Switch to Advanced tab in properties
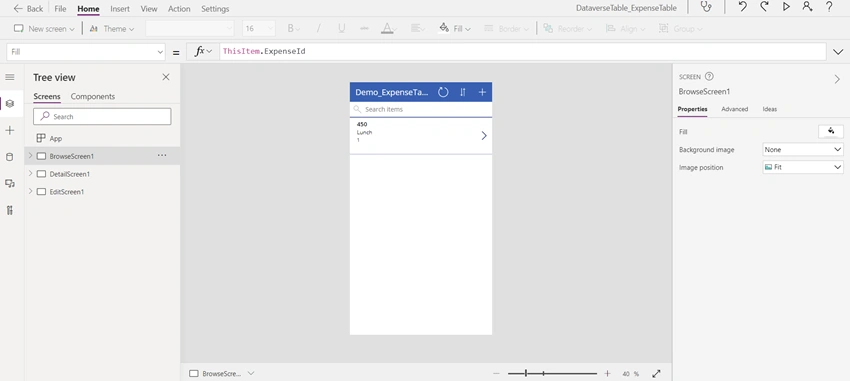 [x=735, y=109]
